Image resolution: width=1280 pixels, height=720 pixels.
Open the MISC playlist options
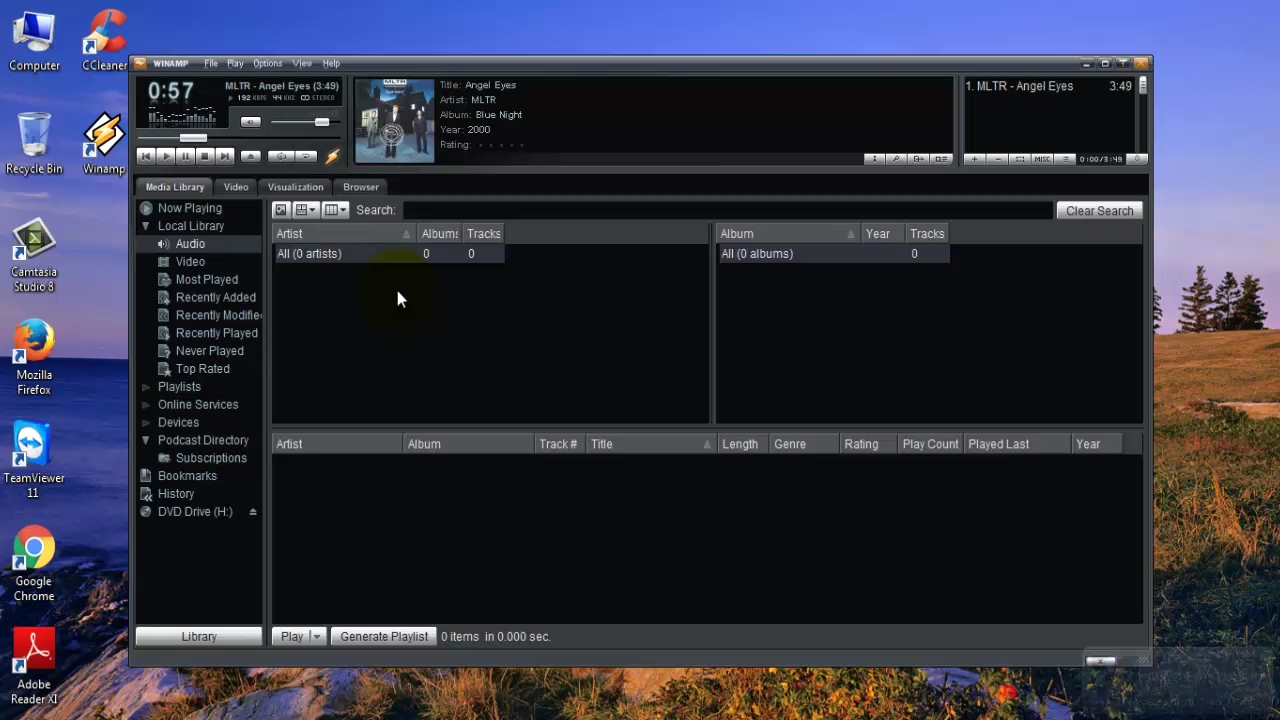(x=1041, y=159)
